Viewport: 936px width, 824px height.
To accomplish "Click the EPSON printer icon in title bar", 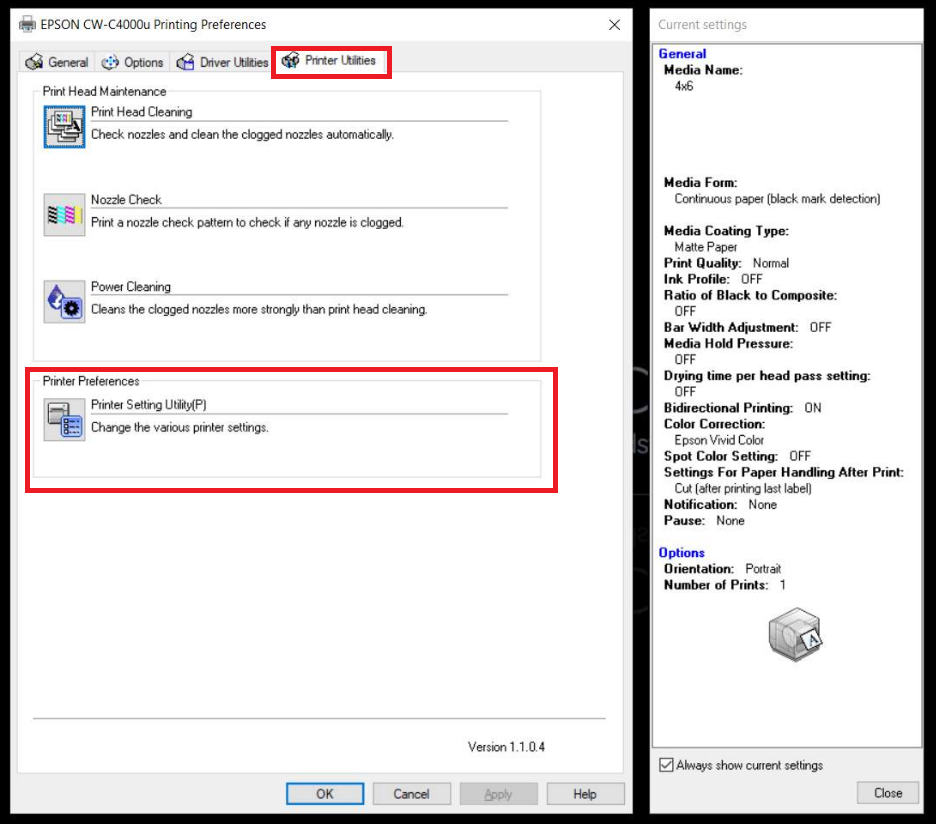I will pos(27,24).
